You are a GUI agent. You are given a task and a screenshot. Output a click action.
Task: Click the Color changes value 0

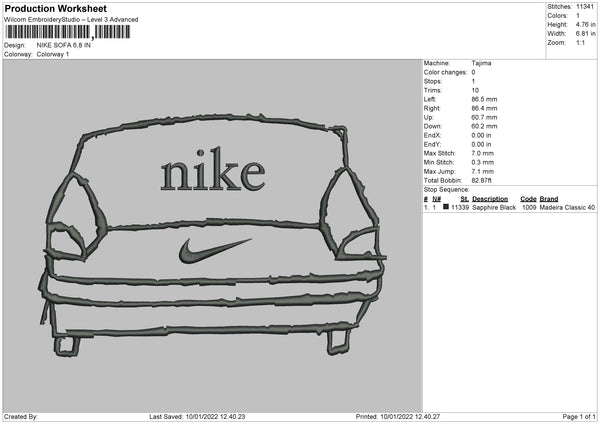(x=473, y=72)
